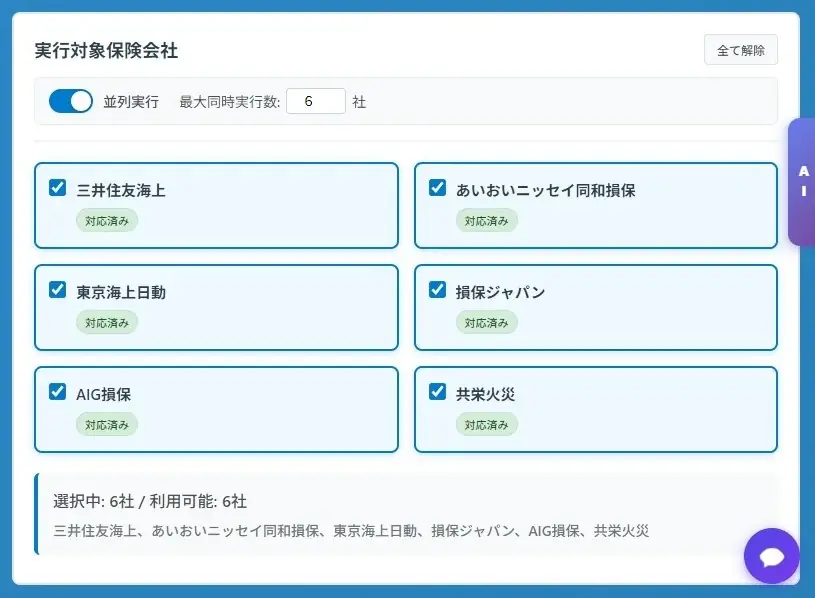Viewport: 815px width, 598px height.
Task: Click the あいおいニッセイ同和損保 card label
Action: pos(545,190)
